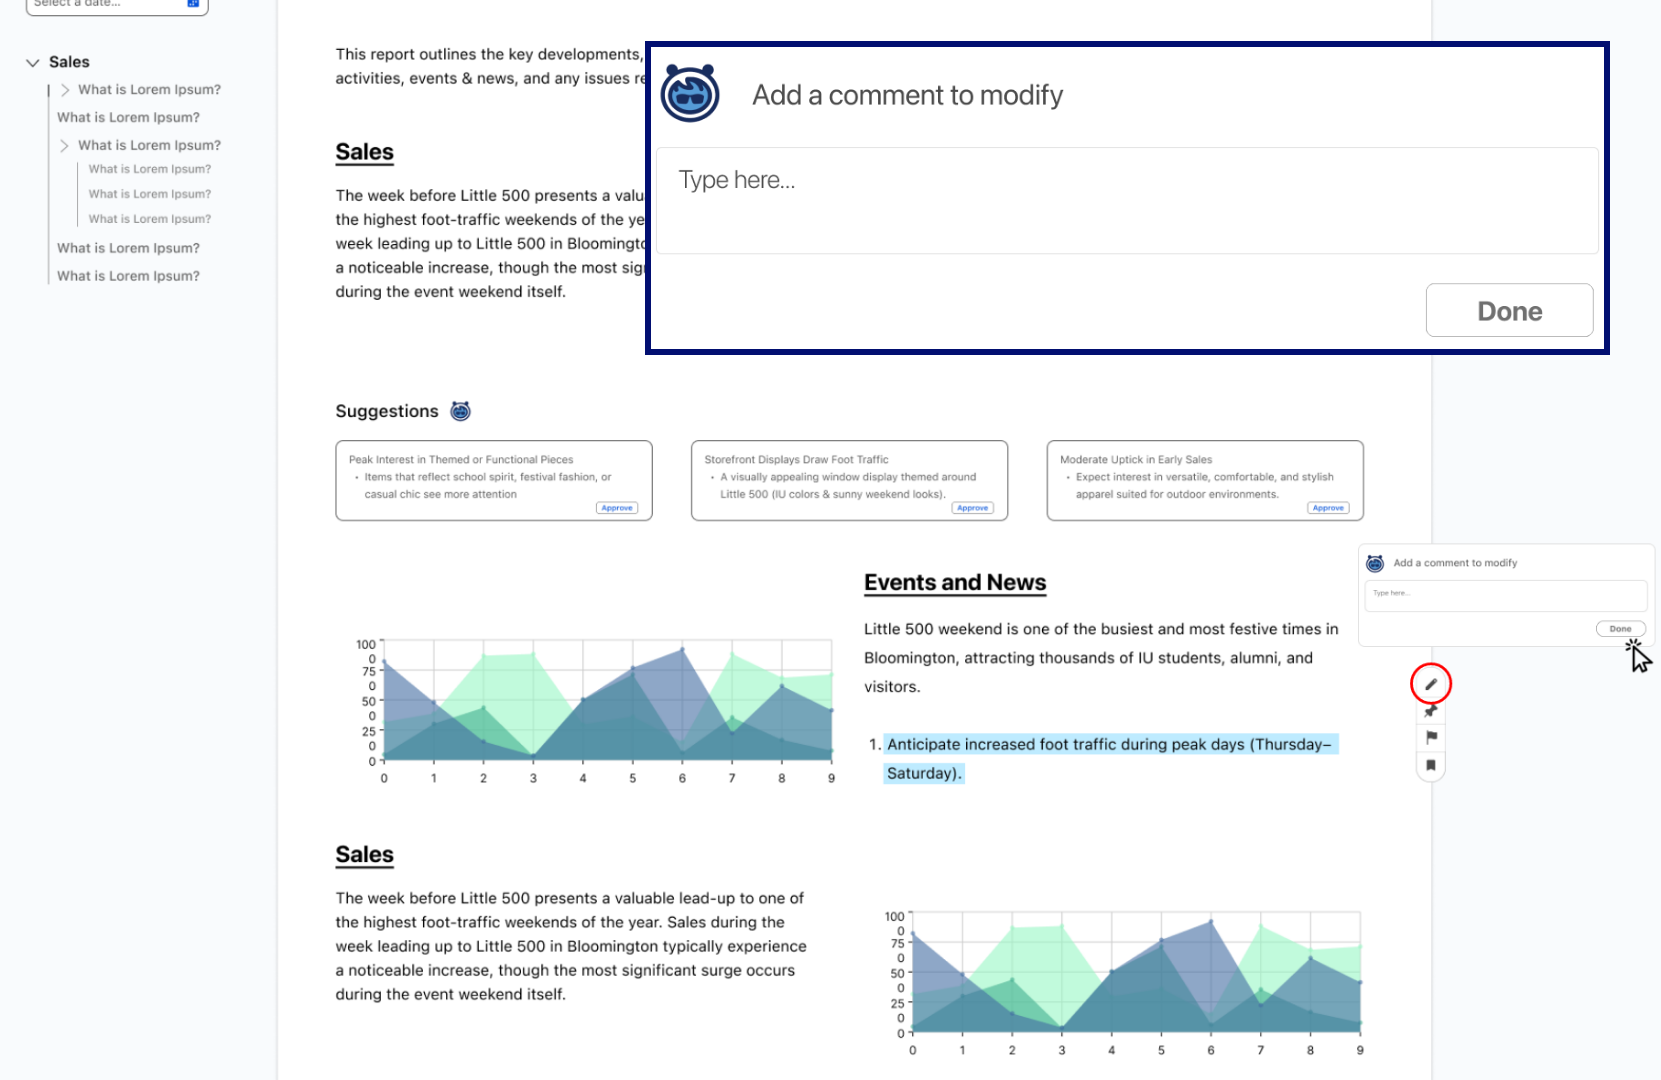Collapse the Sales section in the sidebar
This screenshot has height=1080, width=1661.
33,62
